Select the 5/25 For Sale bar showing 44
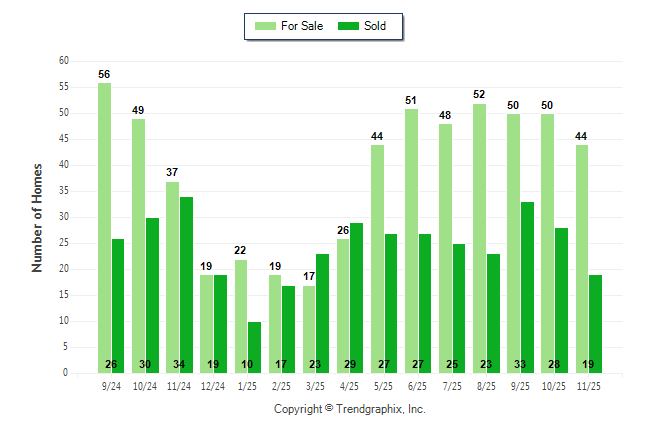 [x=377, y=259]
